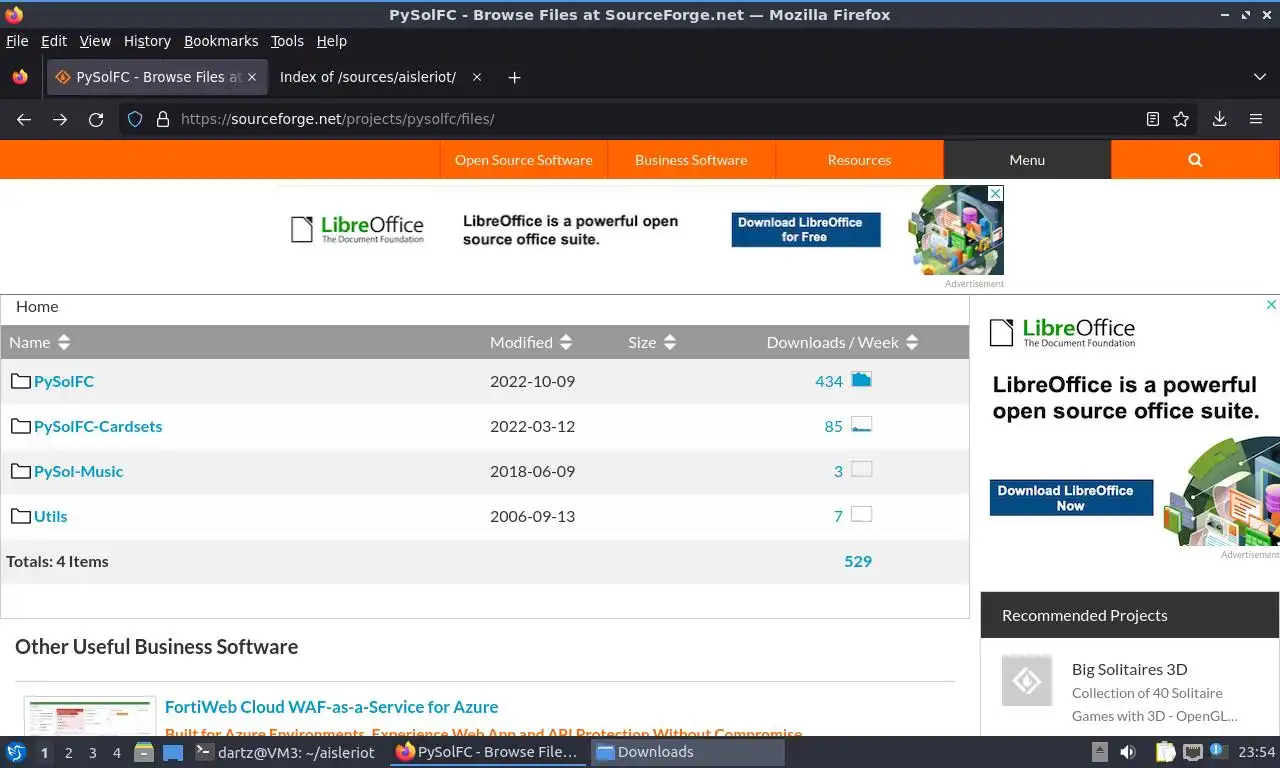Expand the SourceForge Menu dropdown

(x=1027, y=160)
